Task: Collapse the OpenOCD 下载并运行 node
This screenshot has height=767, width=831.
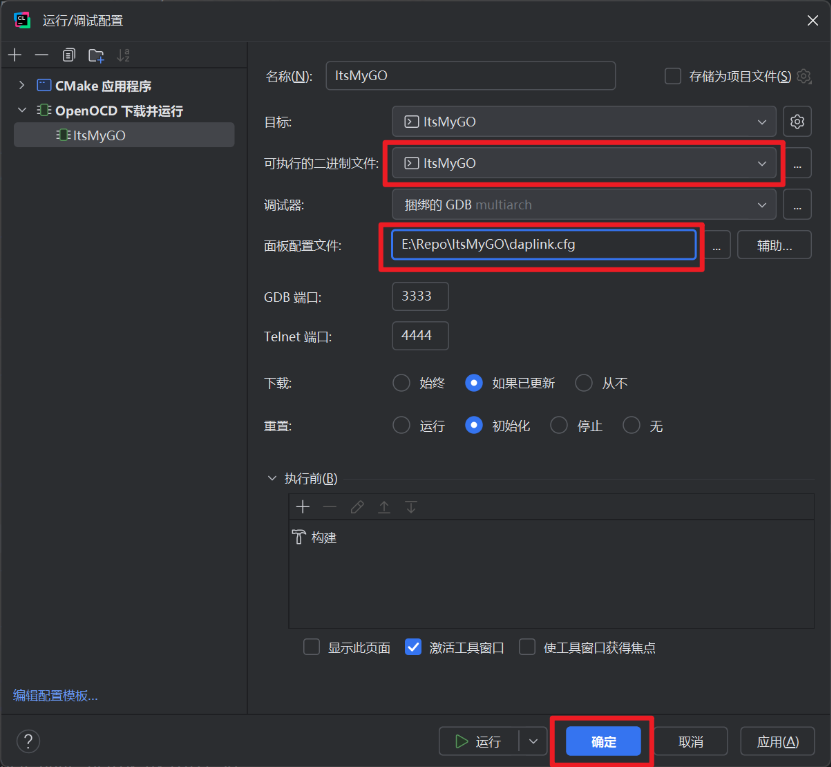Action: 22,110
